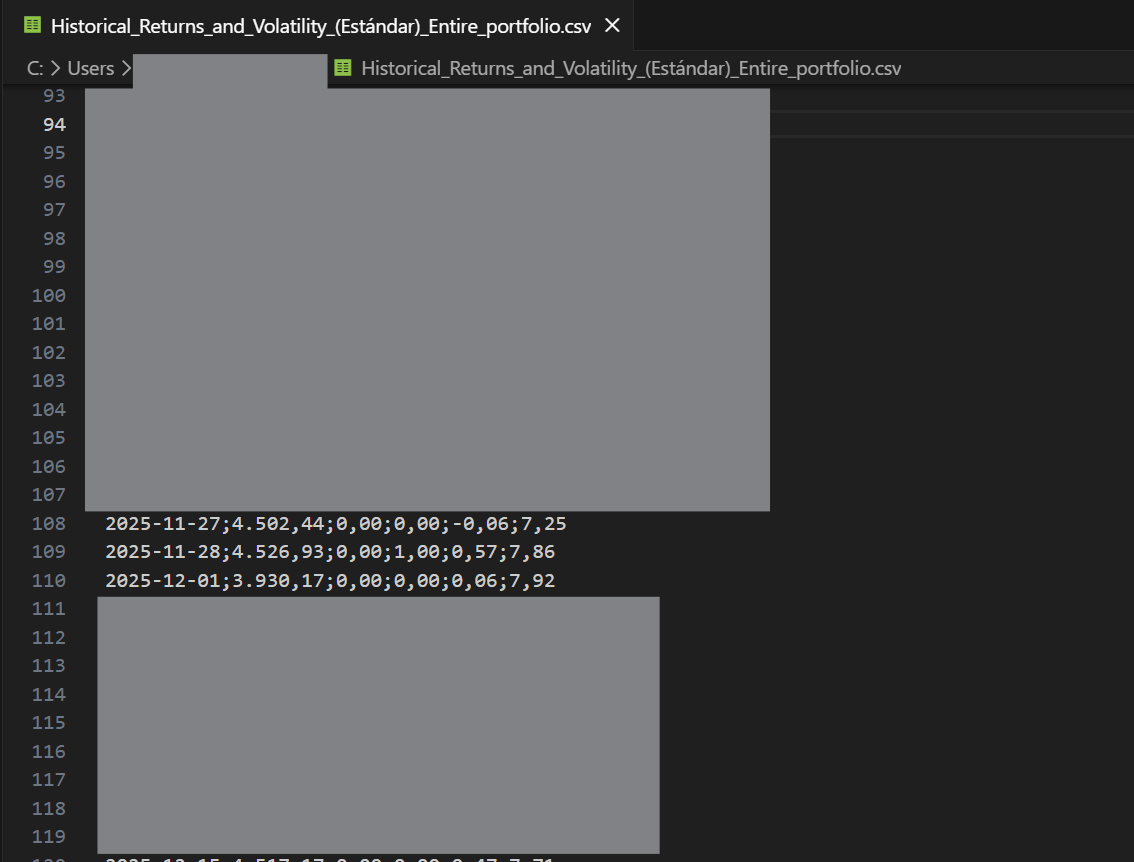Close the Historical_Returns_and_Volatility CSV tab
Viewport: 1134px width, 862px height.
click(x=612, y=26)
